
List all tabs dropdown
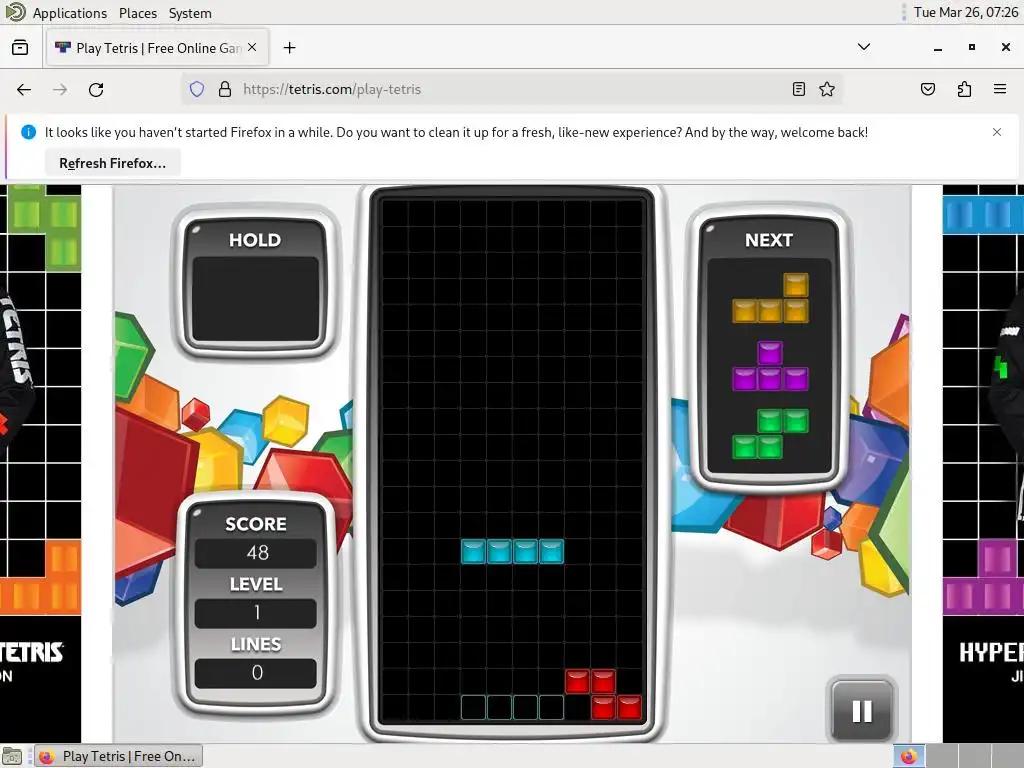click(864, 47)
